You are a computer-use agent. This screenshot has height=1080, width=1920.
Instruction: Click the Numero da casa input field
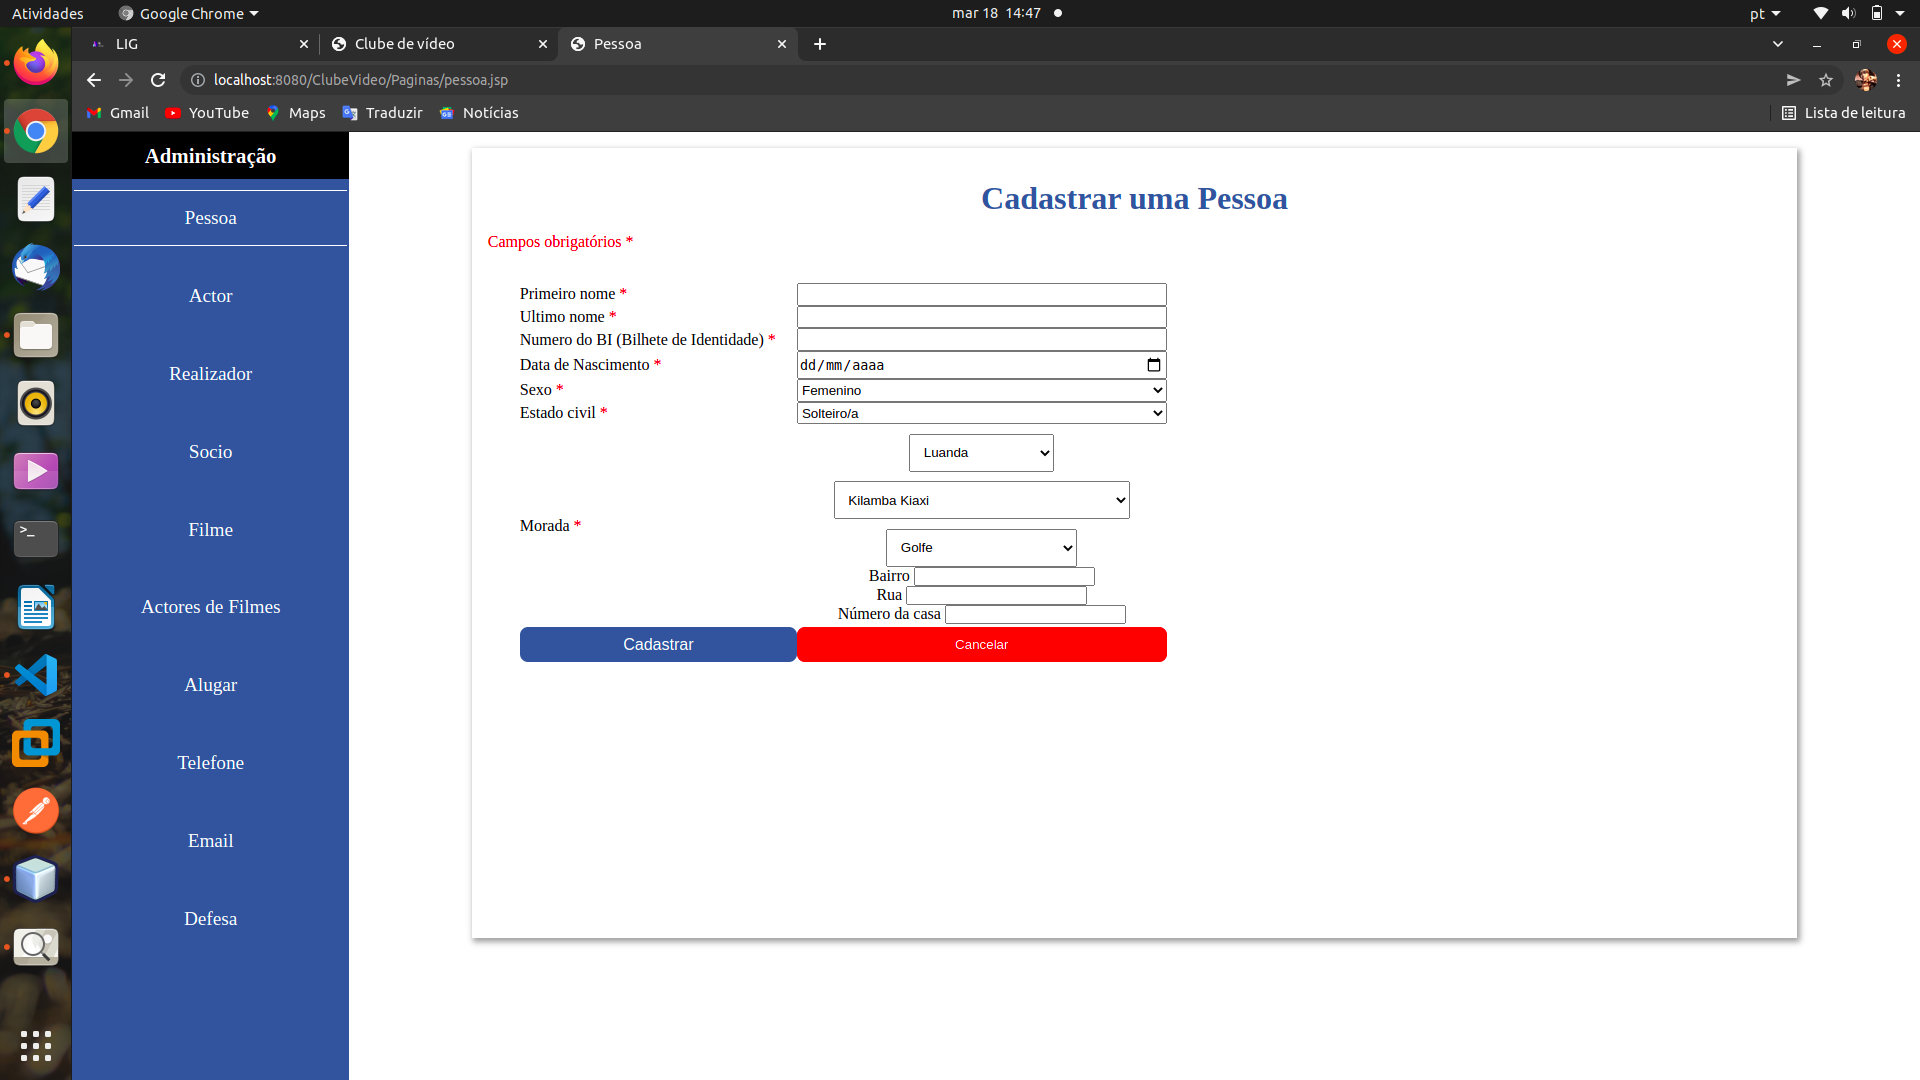1036,613
